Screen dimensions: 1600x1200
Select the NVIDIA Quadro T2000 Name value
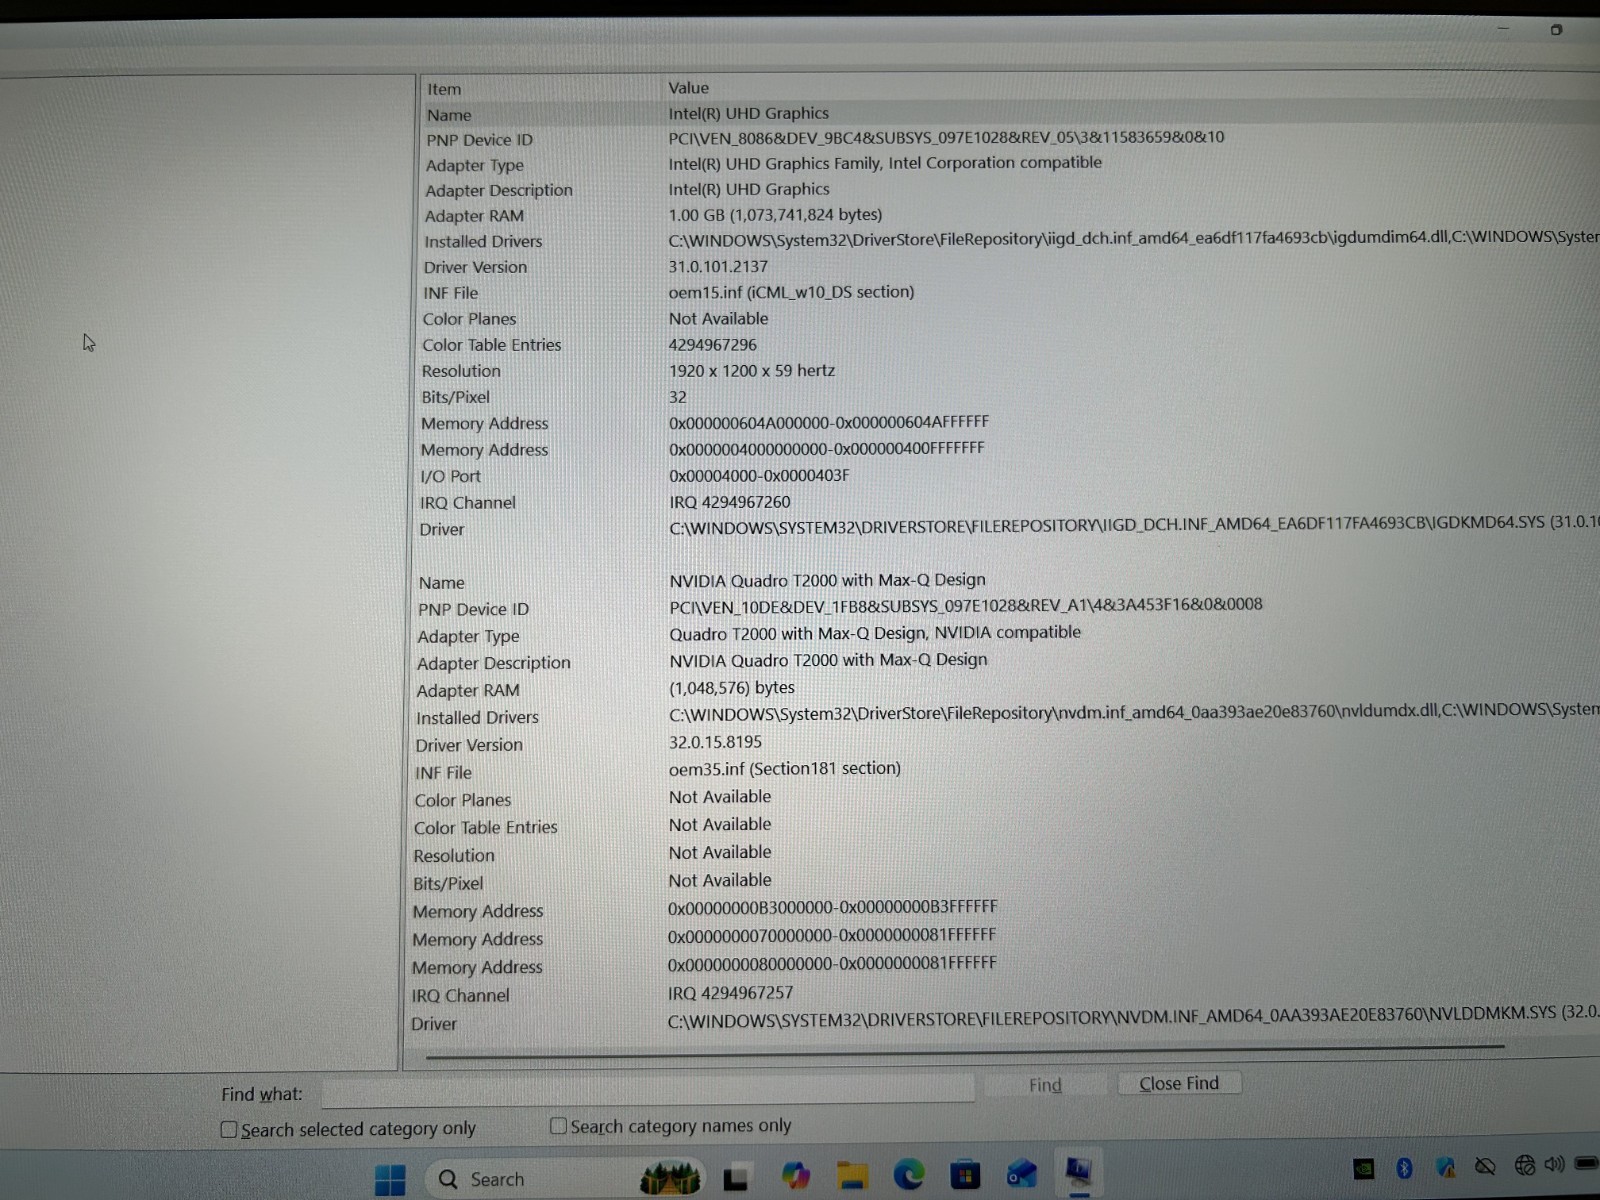(827, 580)
